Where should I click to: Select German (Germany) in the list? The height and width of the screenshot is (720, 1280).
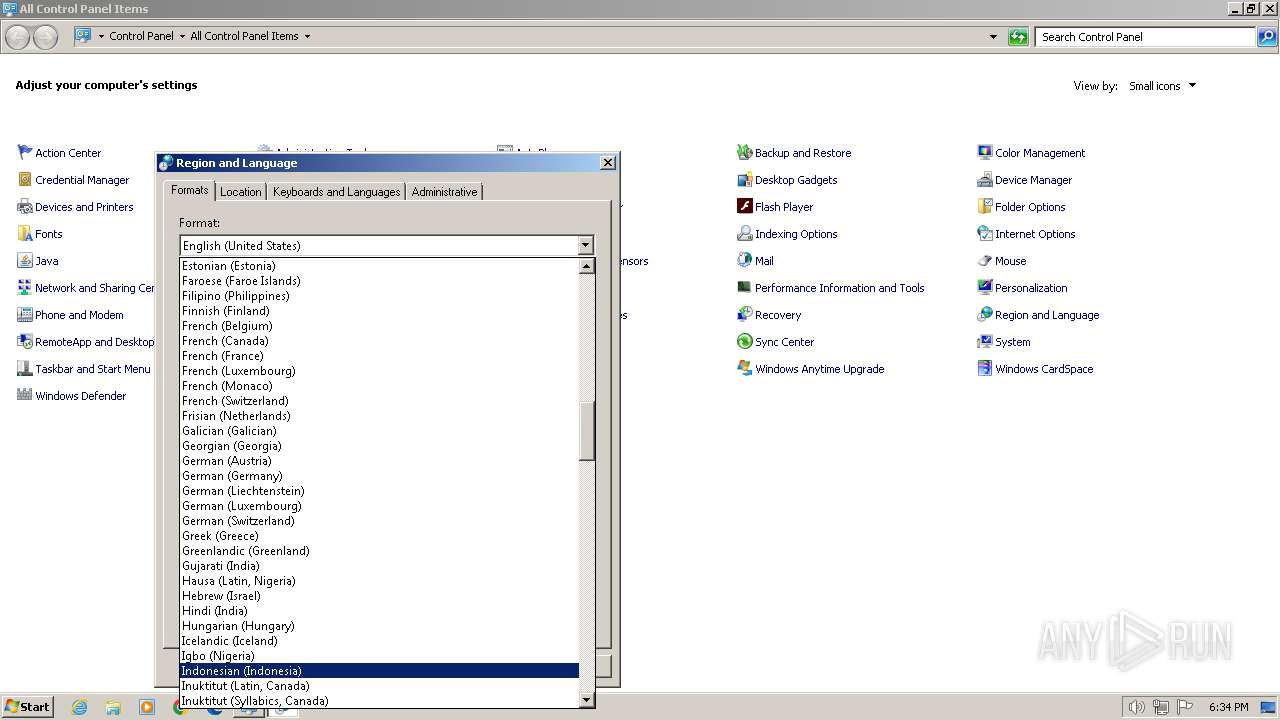(x=379, y=476)
